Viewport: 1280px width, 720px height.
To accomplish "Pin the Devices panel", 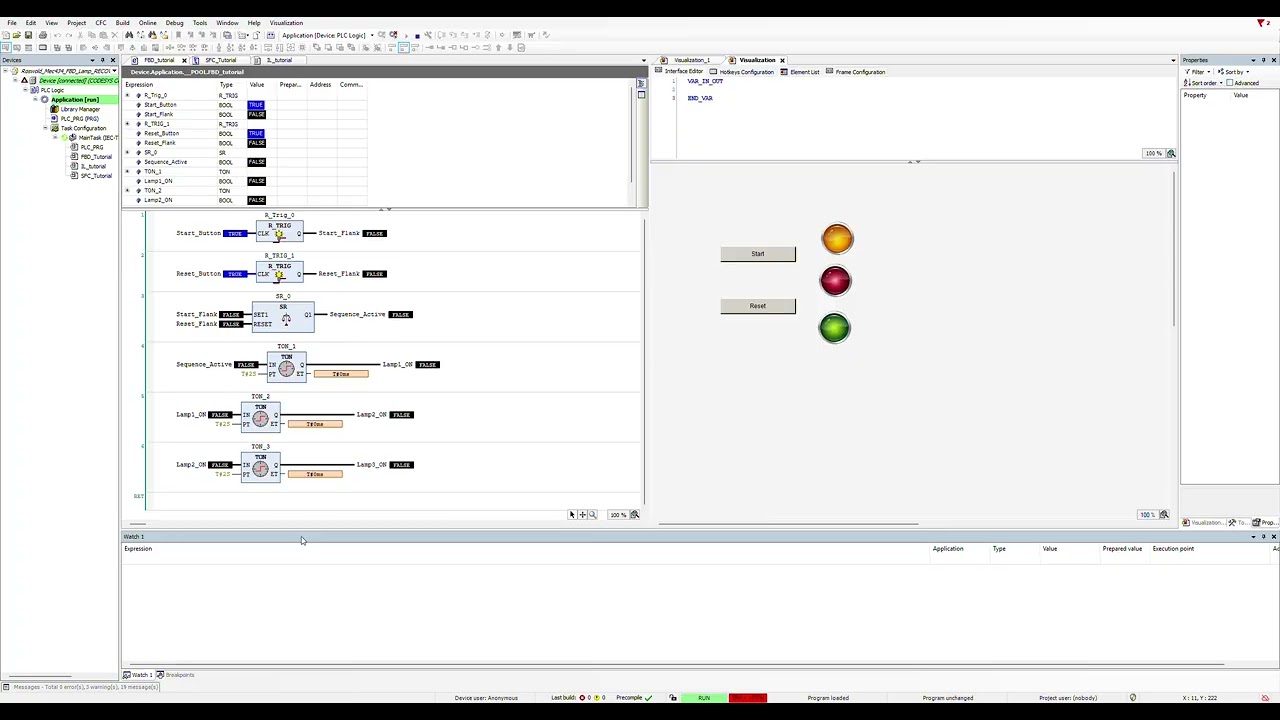I will pyautogui.click(x=102, y=60).
